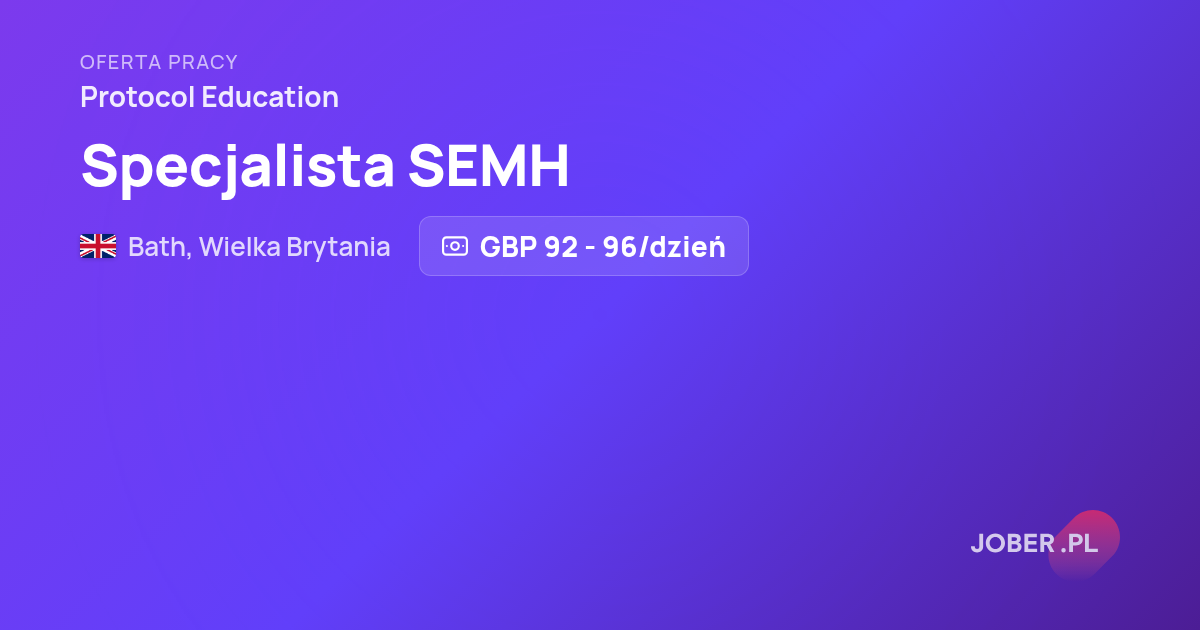Click the GBP currency text
The height and width of the screenshot is (630, 1200).
click(x=508, y=247)
